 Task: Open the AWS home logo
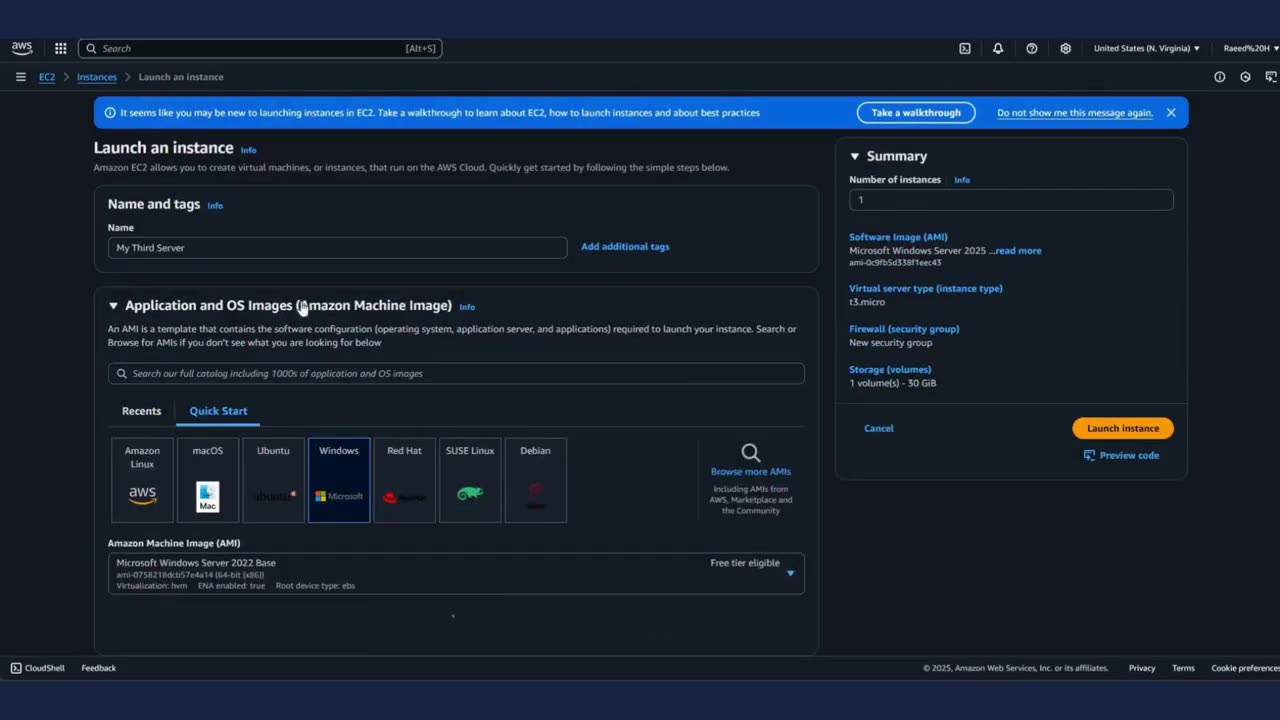click(22, 48)
